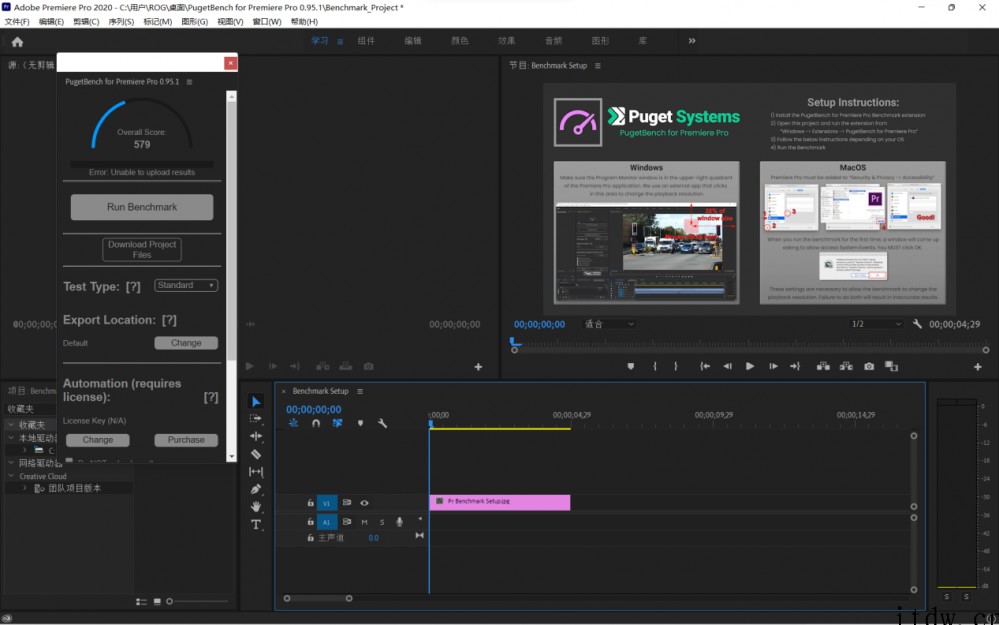Click Change license key button

(97, 440)
